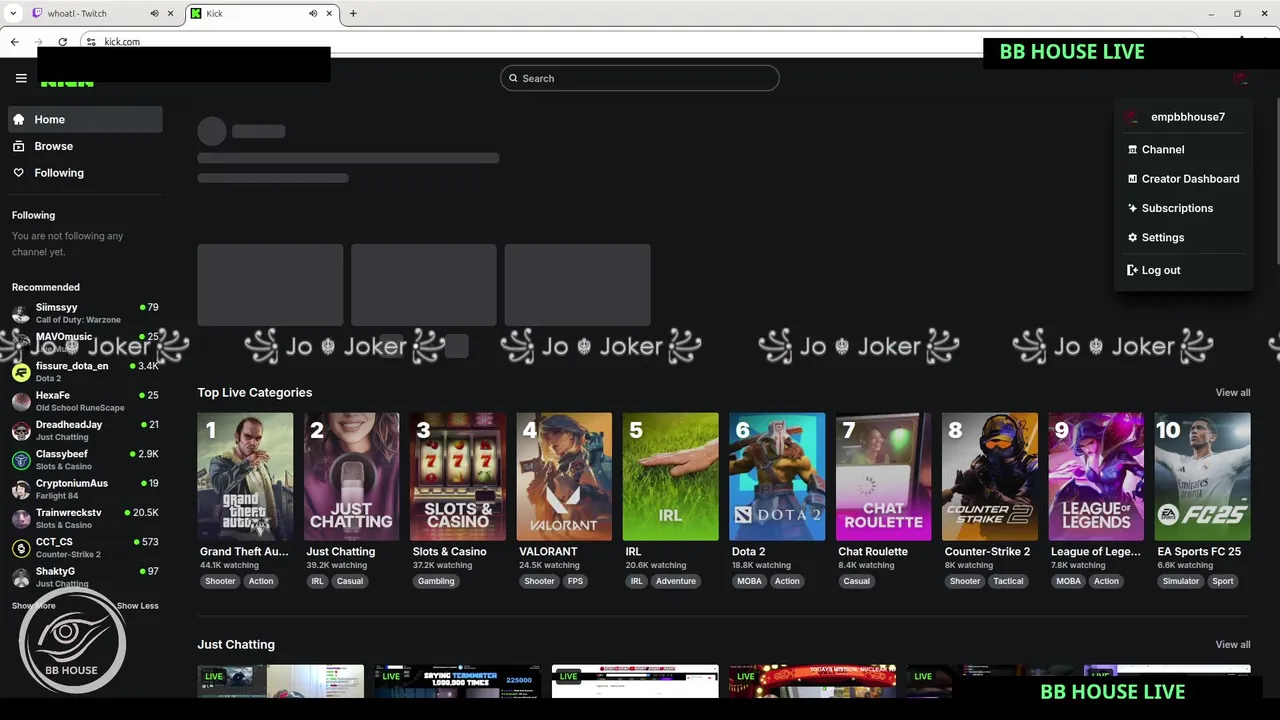Close the Kick browser tab
Screen dimensions: 1280x720
click(329, 13)
